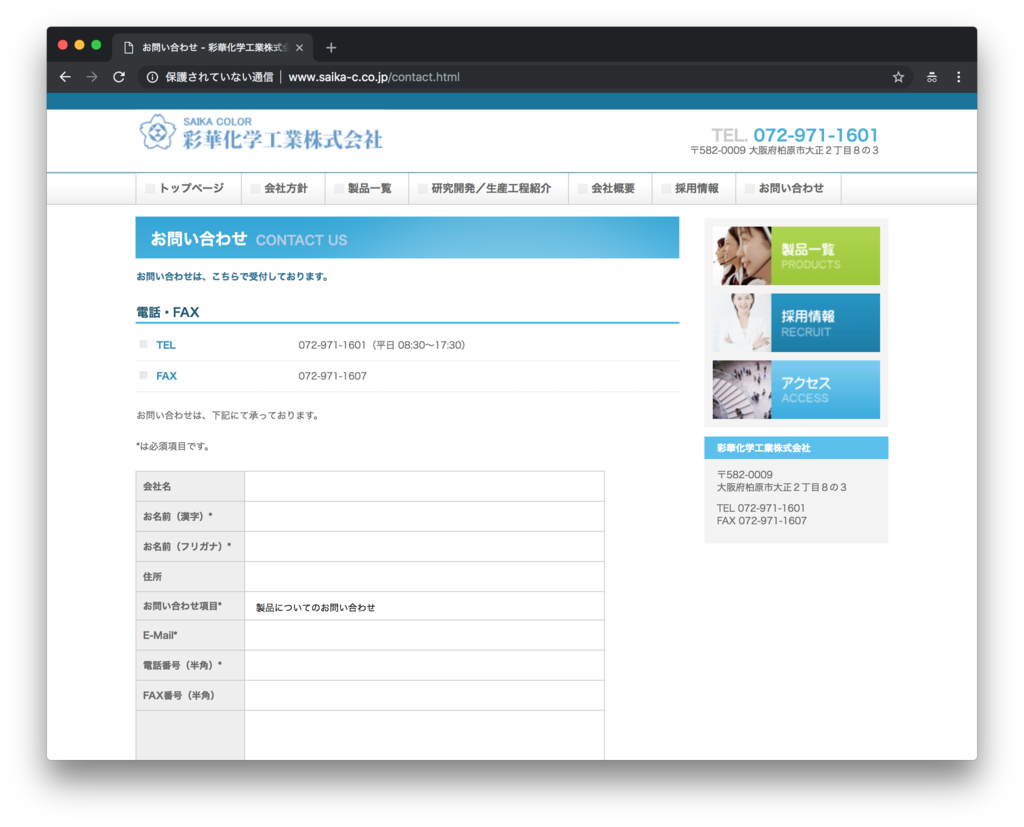The image size is (1024, 827).
Task: Open 会社方針 navigation item
Action: (283, 188)
